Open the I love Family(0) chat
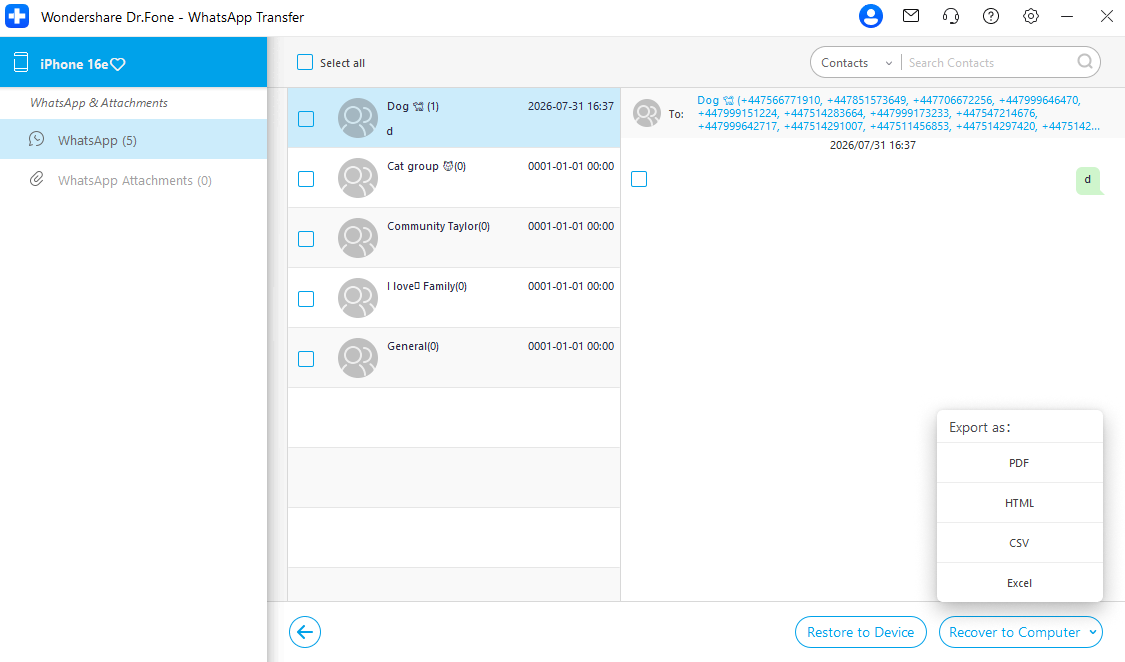Image resolution: width=1125 pixels, height=662 pixels. tap(453, 298)
